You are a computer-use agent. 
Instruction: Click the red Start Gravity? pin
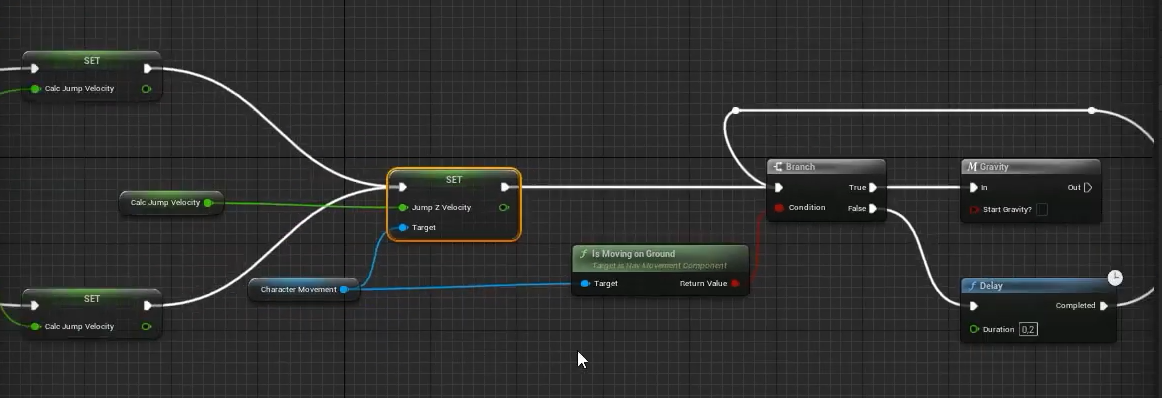pos(974,210)
